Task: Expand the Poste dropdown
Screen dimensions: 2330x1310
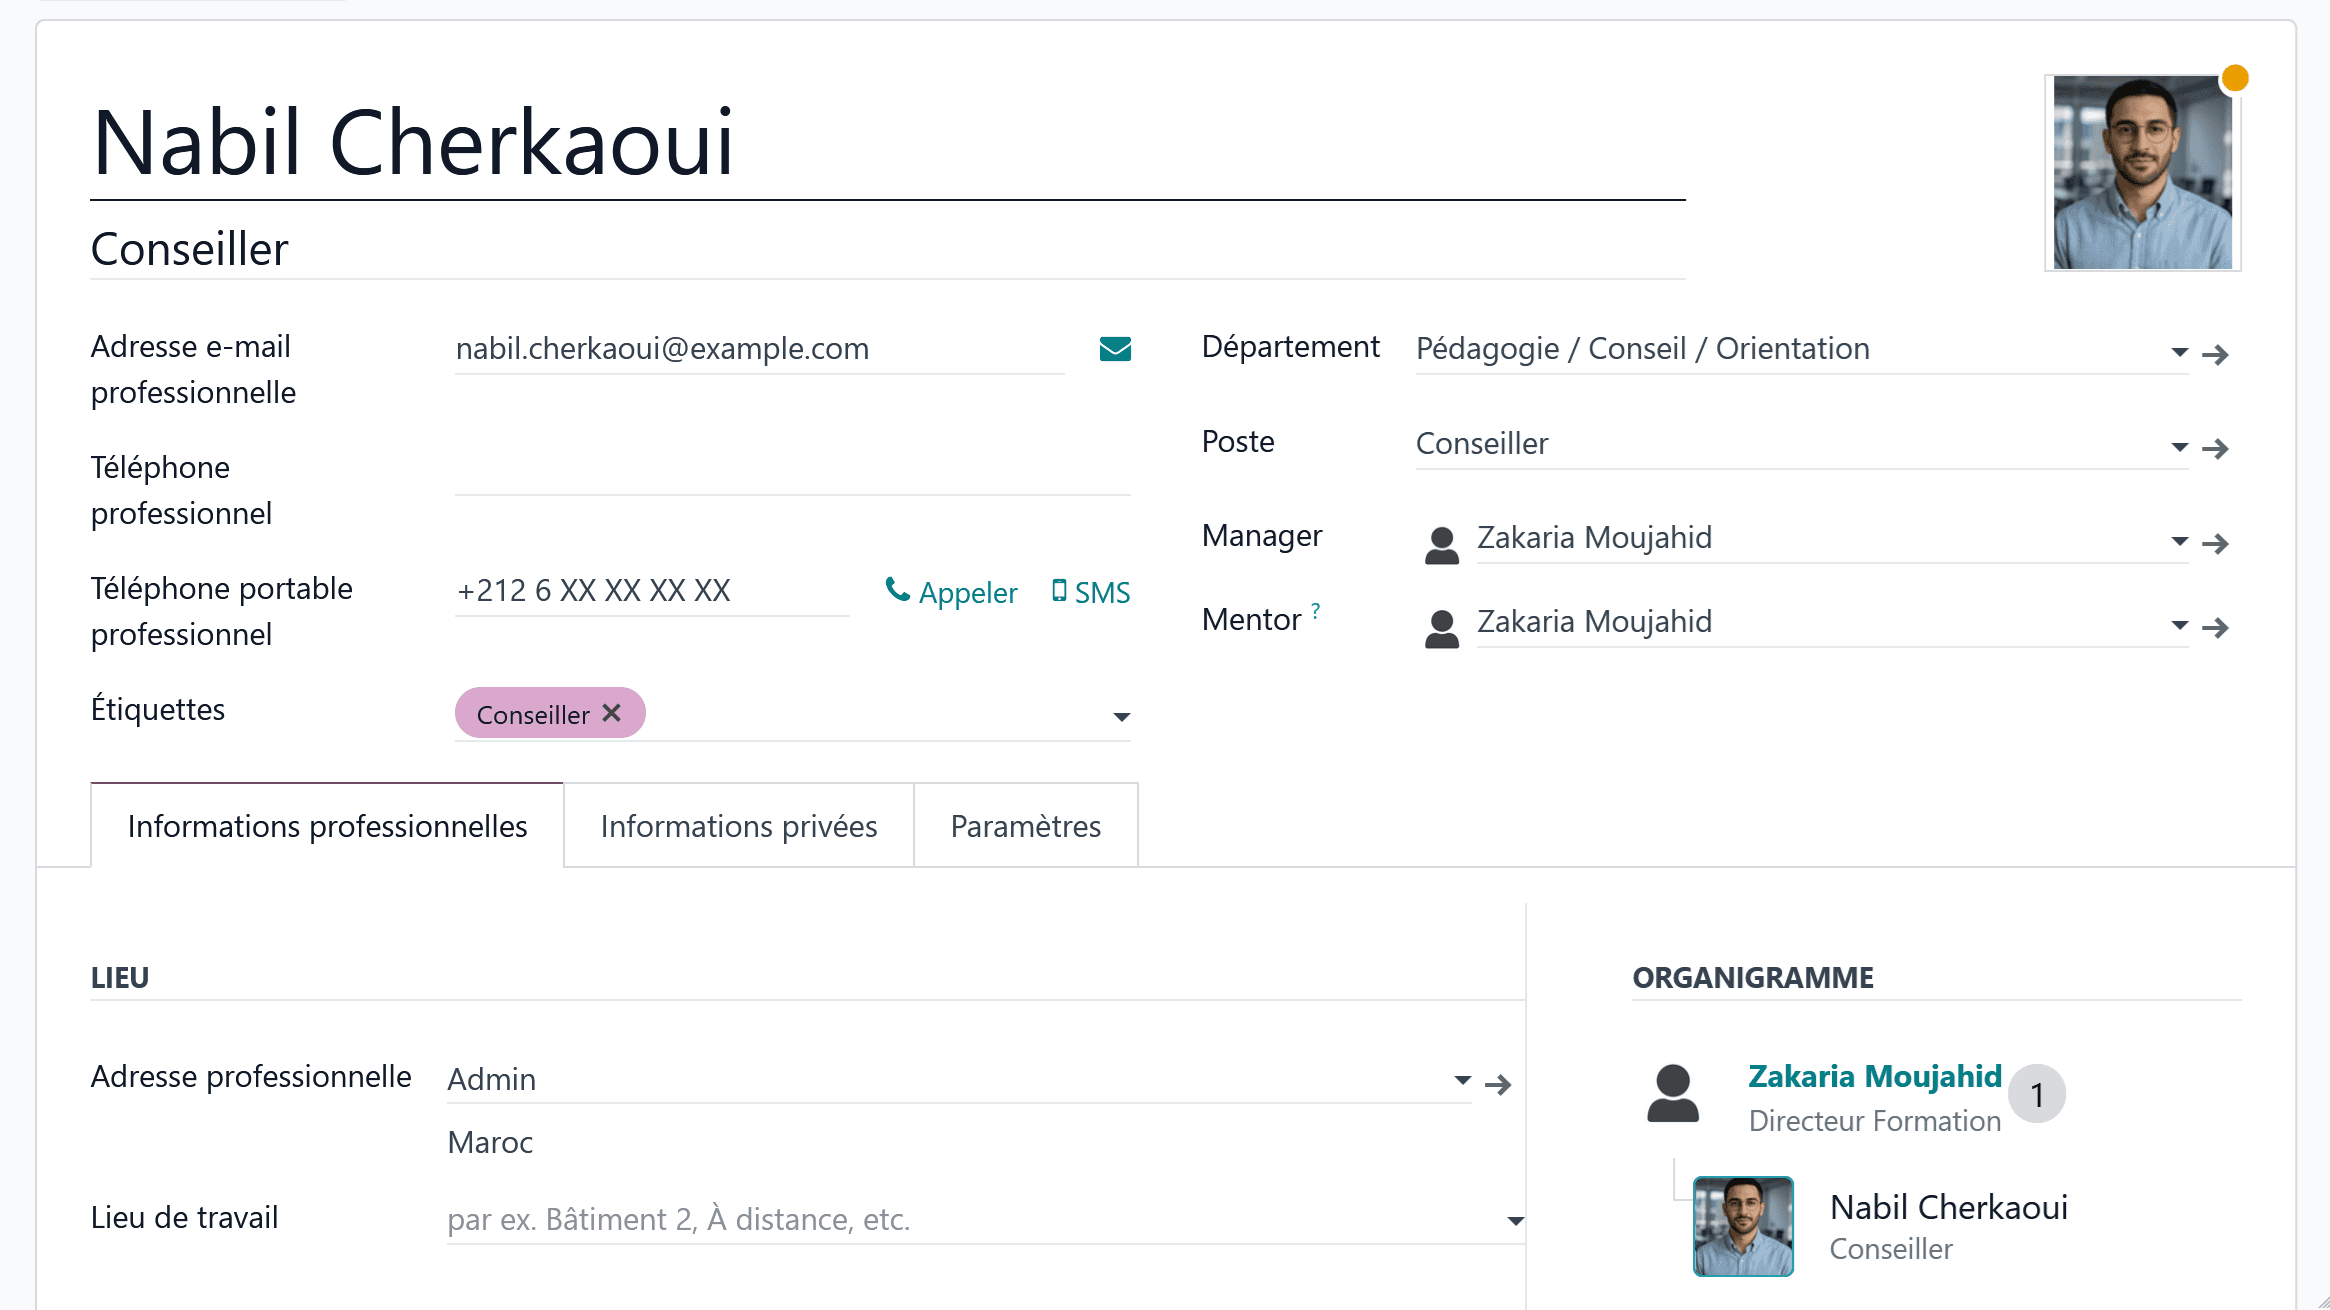Action: 2179,447
